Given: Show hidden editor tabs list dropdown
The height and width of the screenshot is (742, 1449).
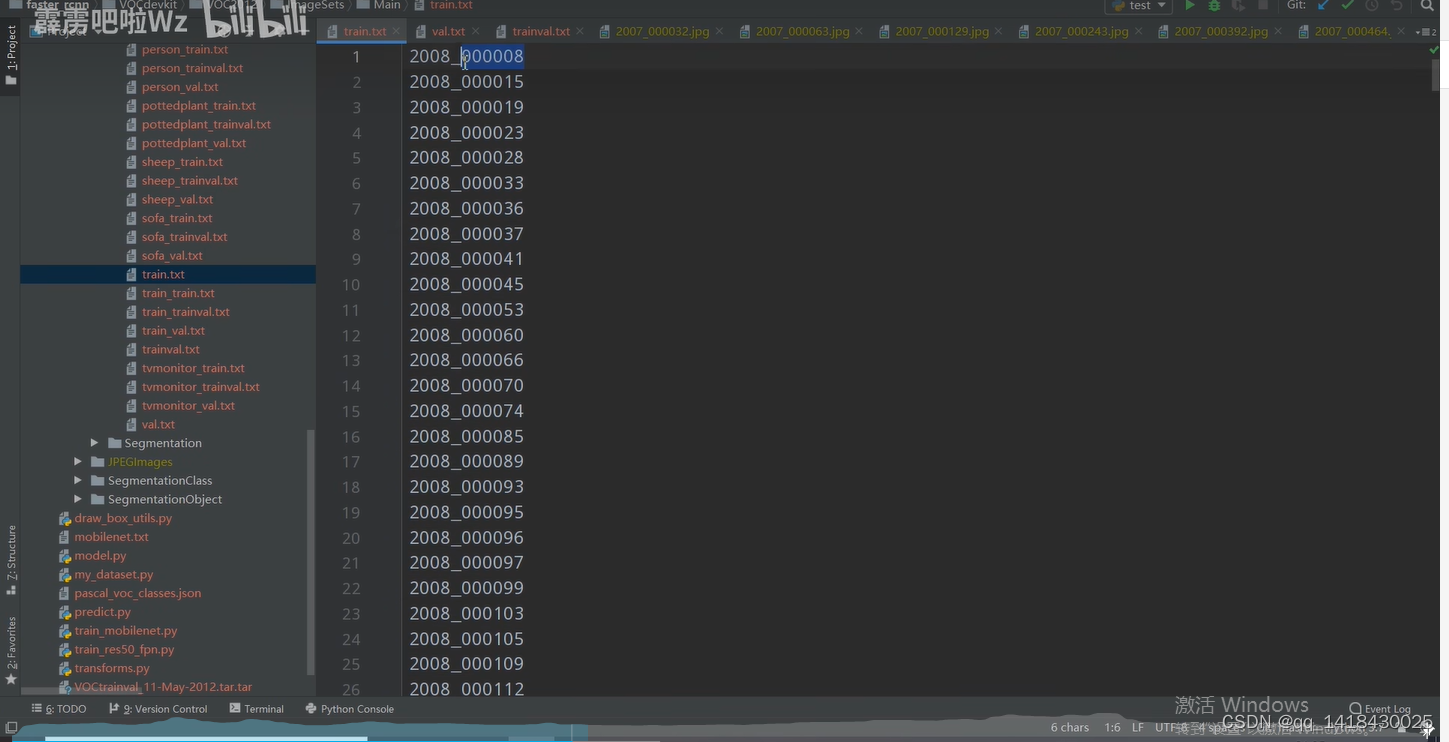Looking at the screenshot, I should tap(1427, 32).
